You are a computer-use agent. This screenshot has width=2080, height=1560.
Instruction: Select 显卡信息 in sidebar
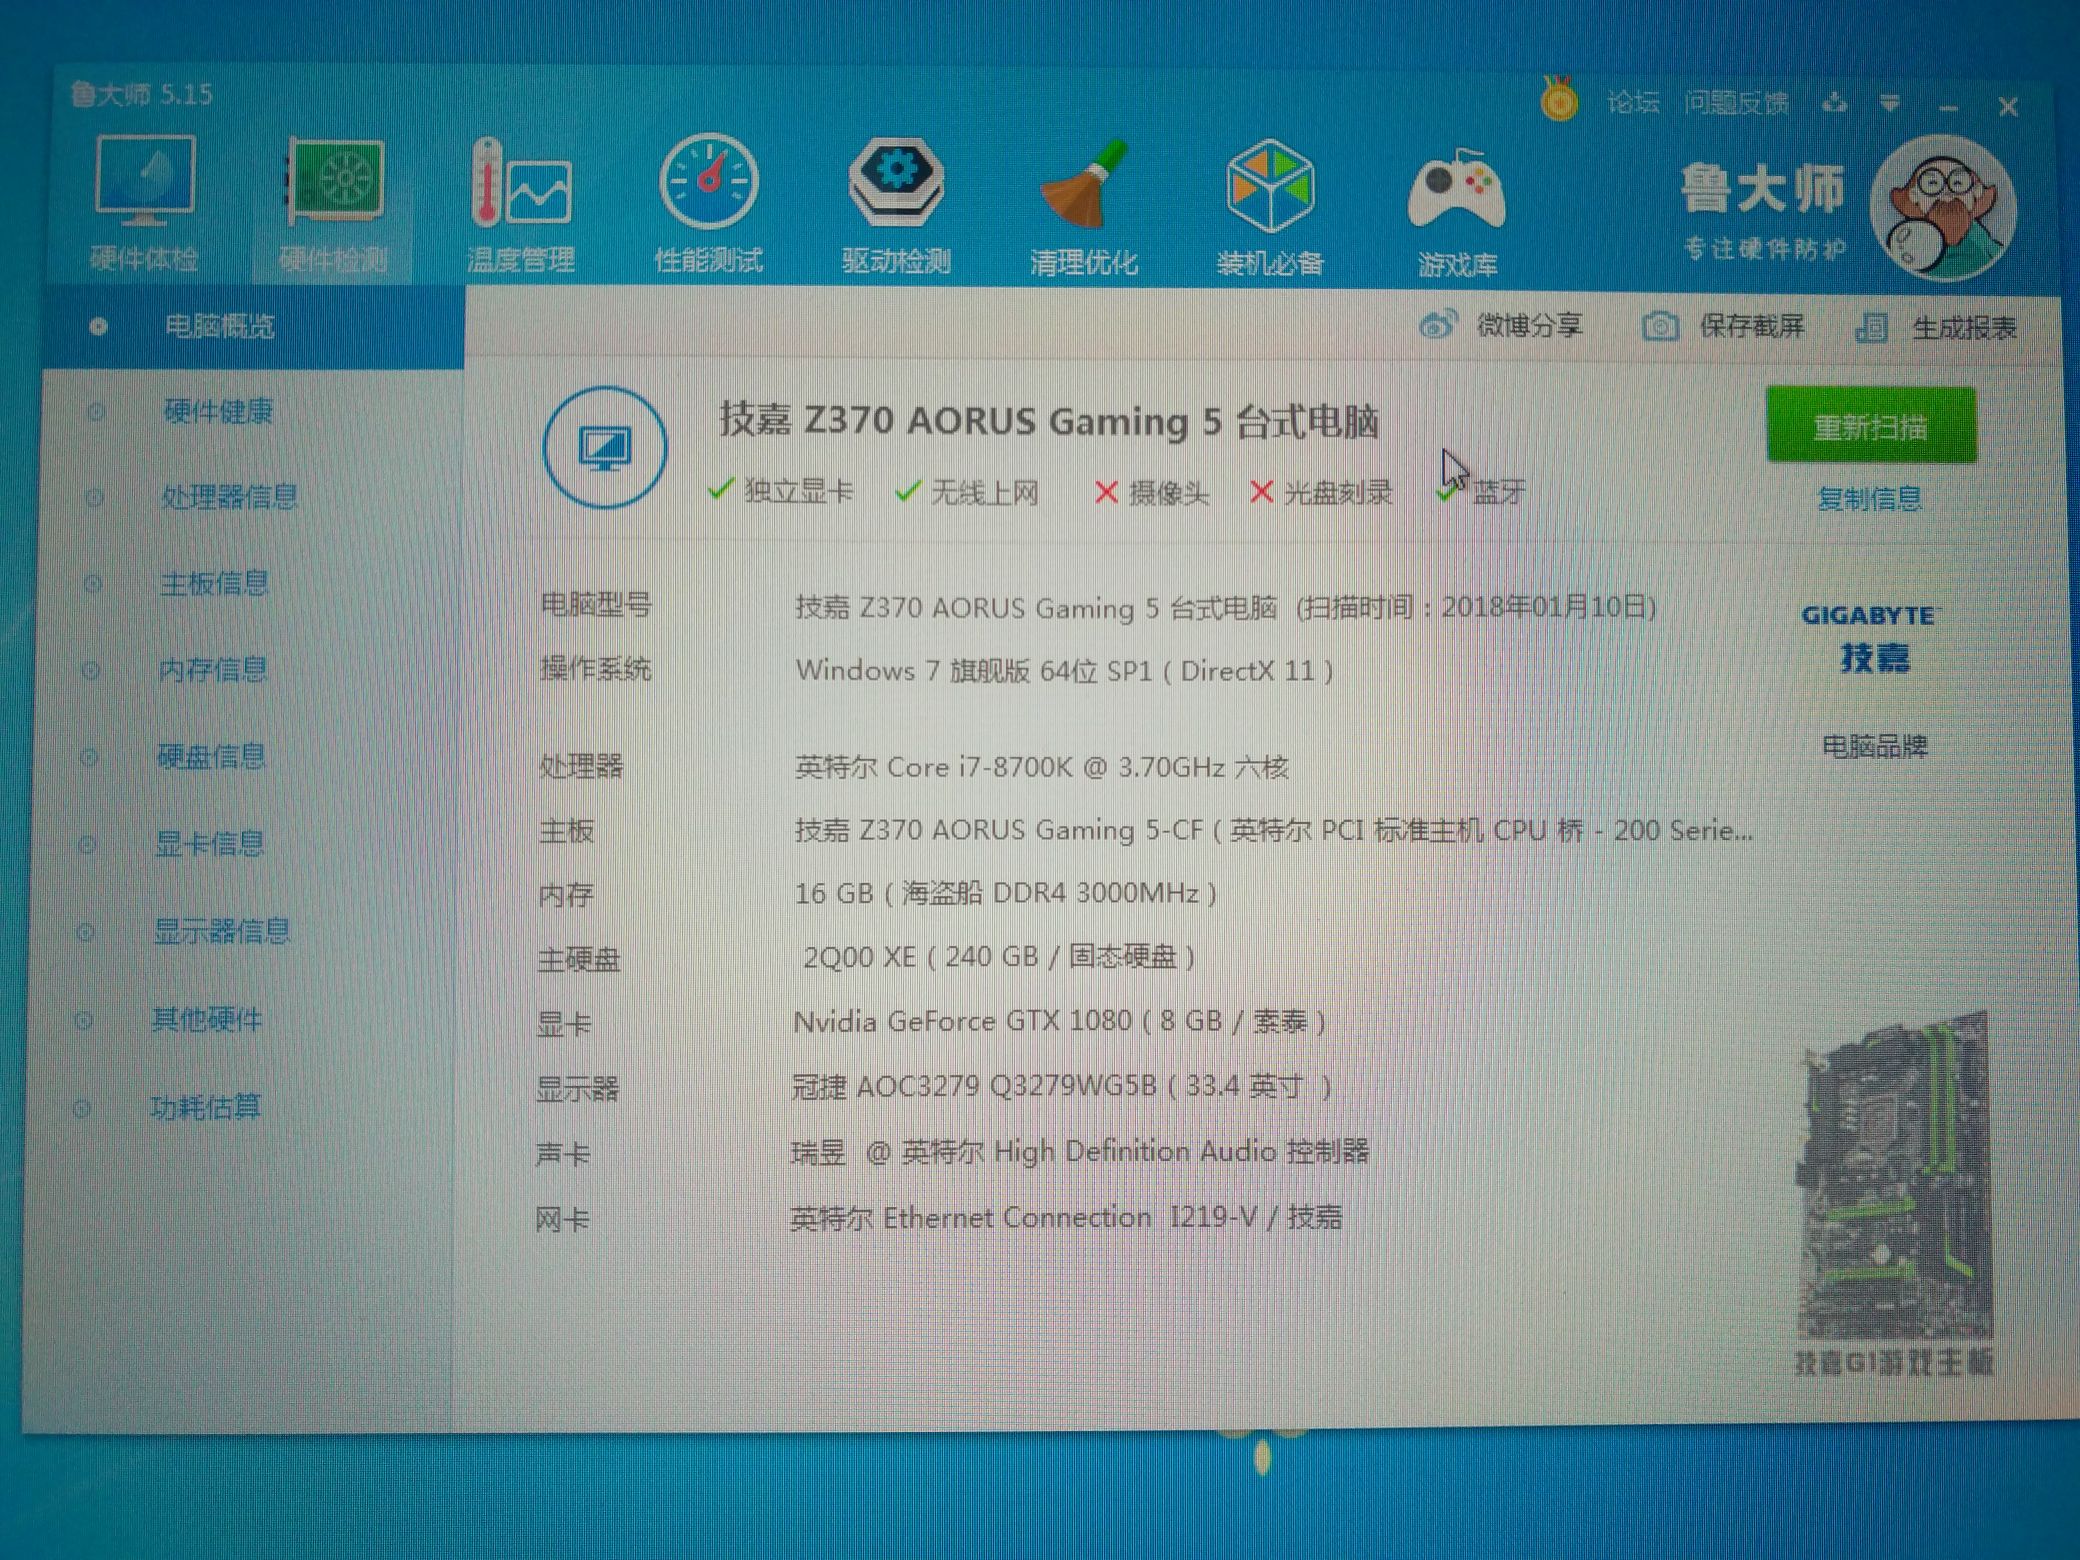click(209, 844)
